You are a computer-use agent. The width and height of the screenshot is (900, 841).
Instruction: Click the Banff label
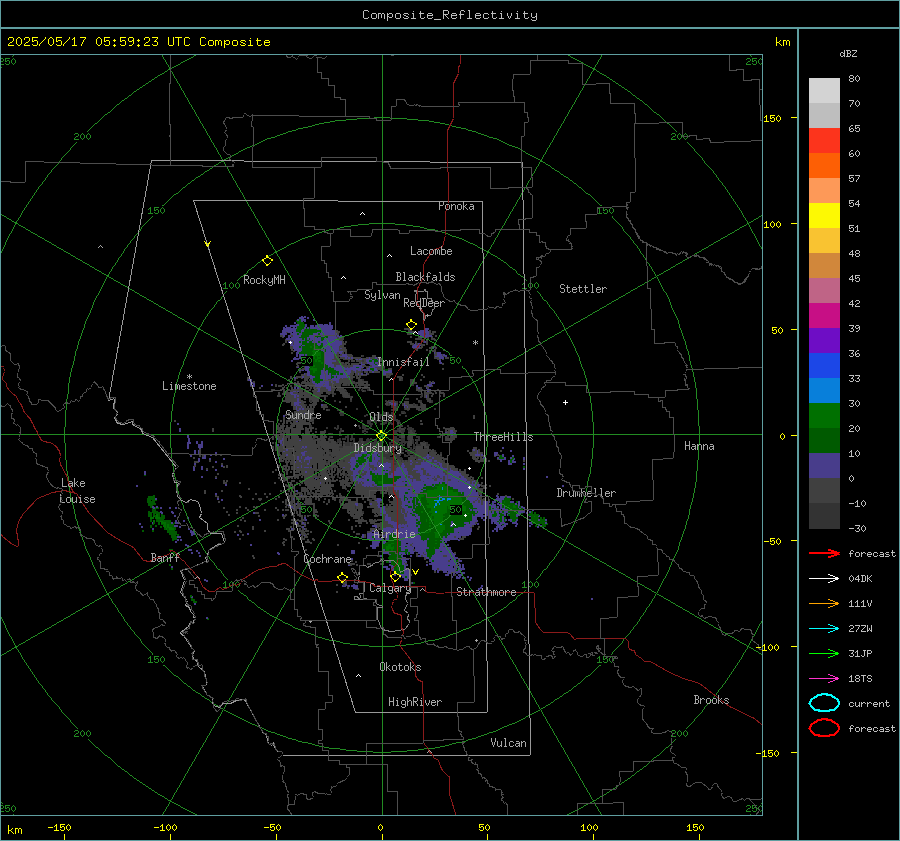tap(165, 558)
